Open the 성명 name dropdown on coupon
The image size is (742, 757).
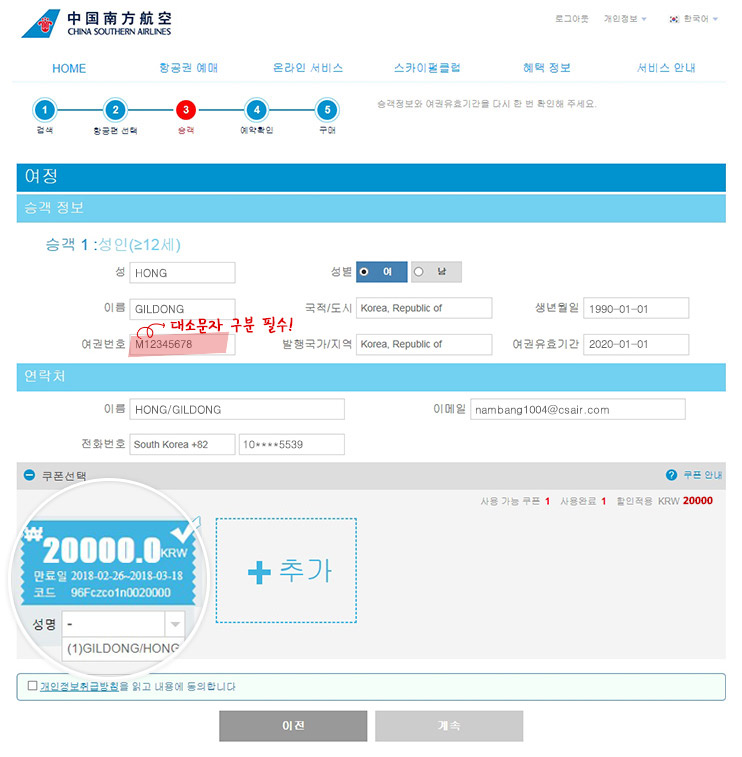coord(175,624)
